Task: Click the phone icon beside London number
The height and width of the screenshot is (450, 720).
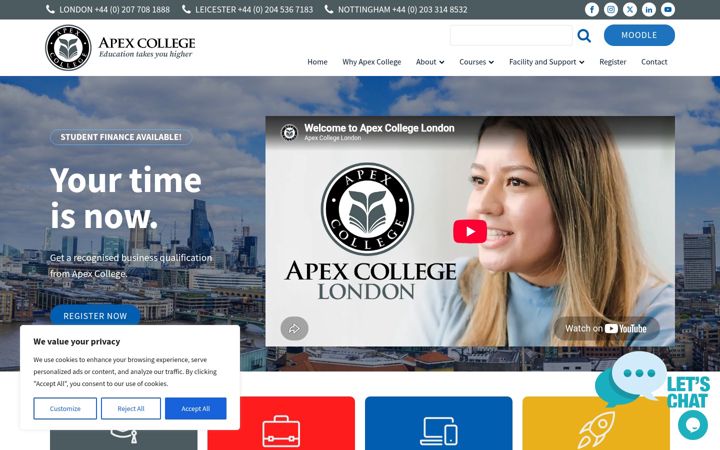Action: (50, 9)
